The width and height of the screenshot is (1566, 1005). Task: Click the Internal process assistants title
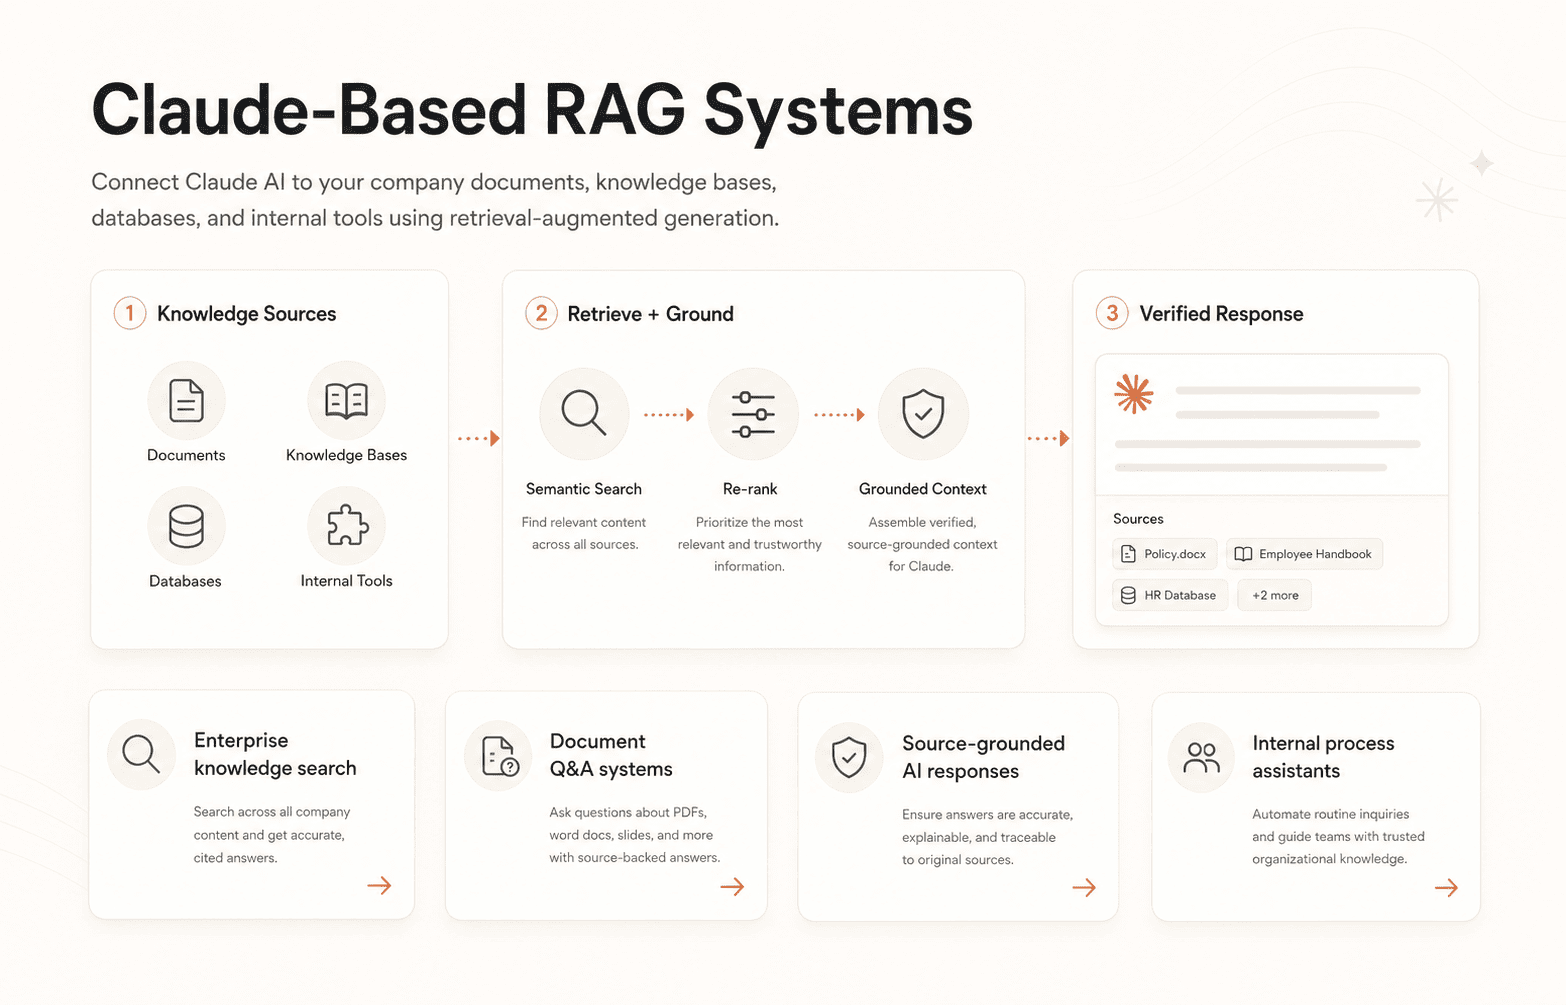(1323, 757)
